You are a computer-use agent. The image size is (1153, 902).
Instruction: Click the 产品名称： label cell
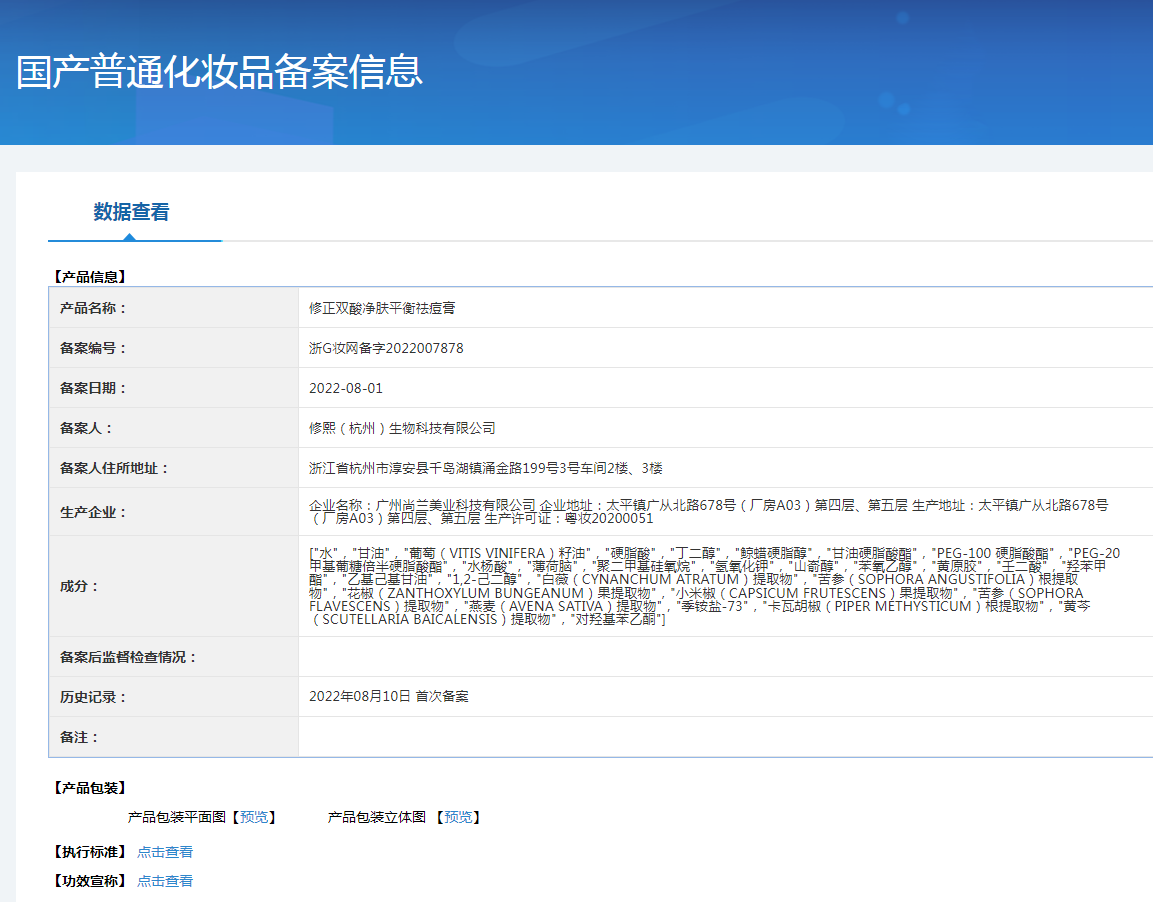tap(174, 308)
